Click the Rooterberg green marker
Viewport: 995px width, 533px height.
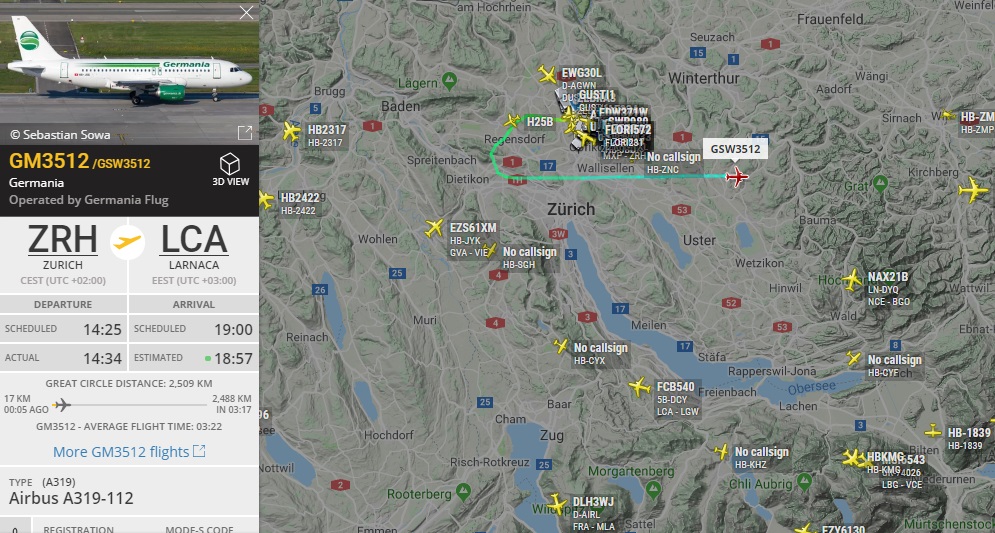[x=464, y=492]
